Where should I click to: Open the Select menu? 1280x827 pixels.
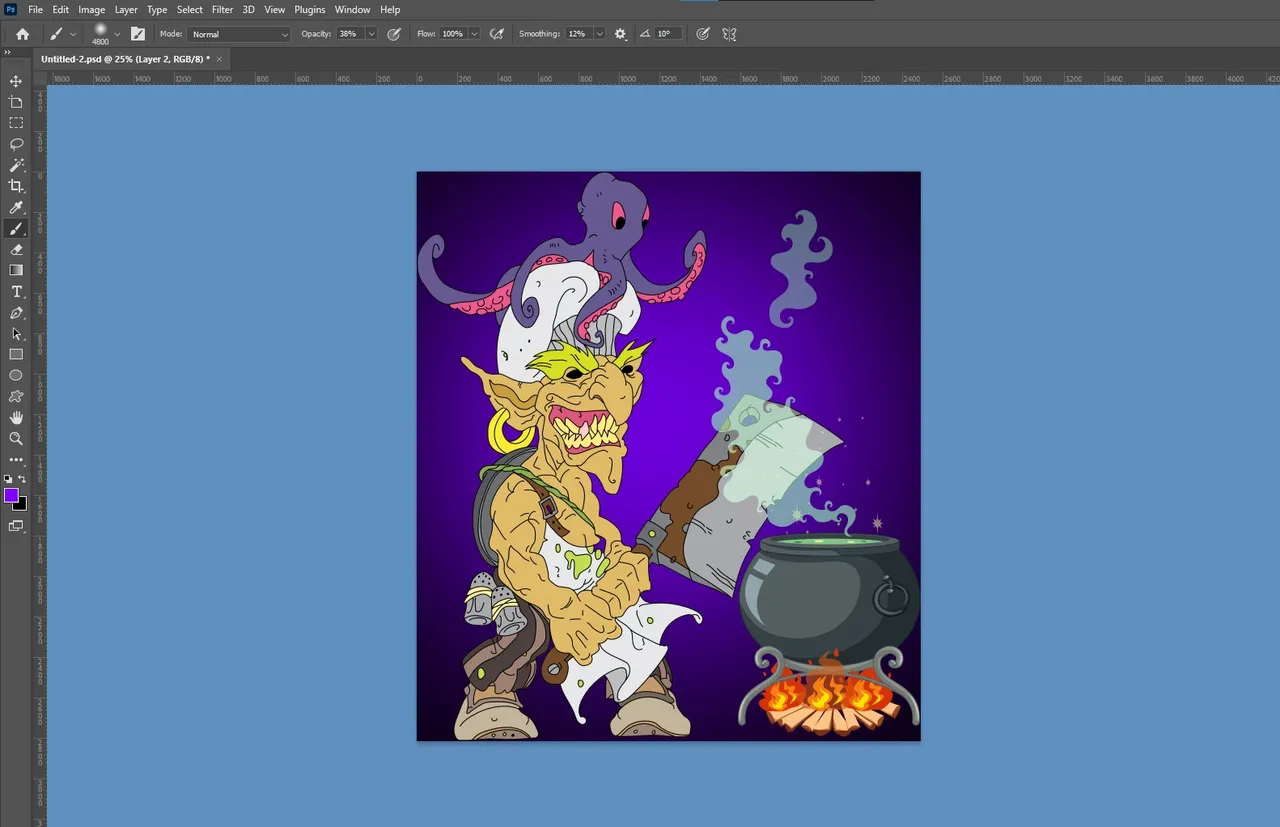pos(190,10)
